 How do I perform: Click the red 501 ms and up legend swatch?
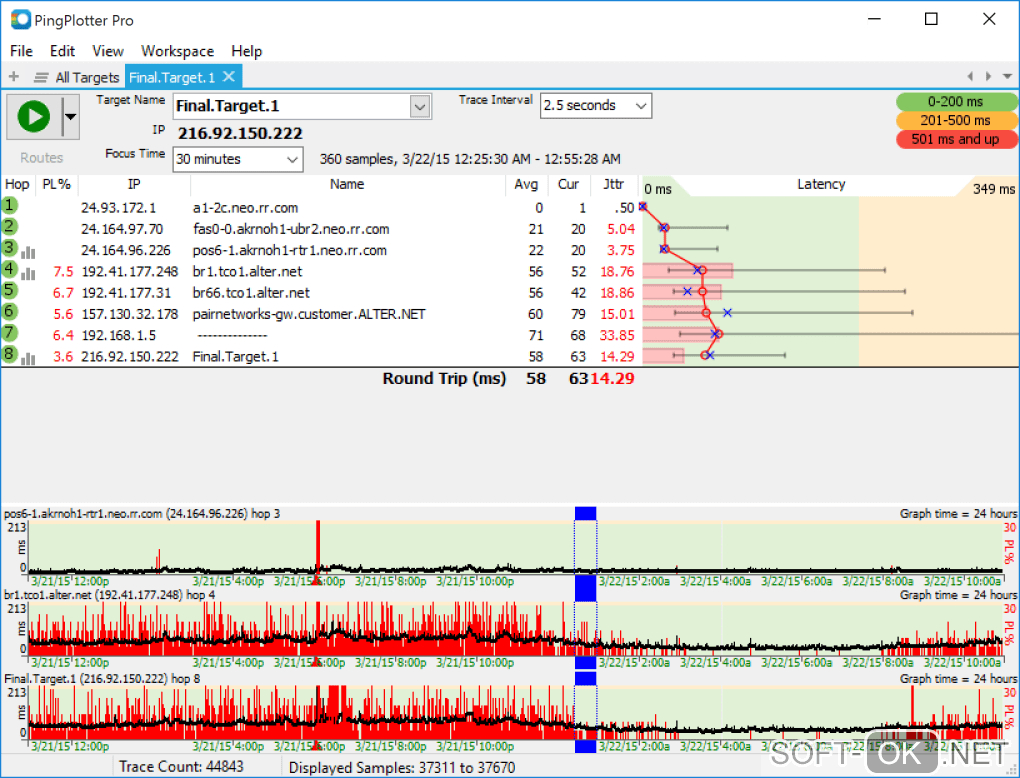coord(954,139)
